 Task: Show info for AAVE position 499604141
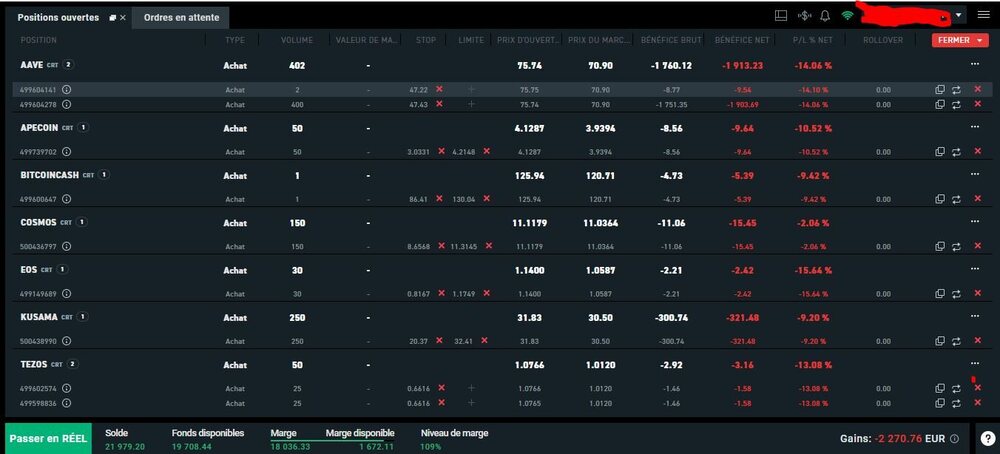pos(67,89)
